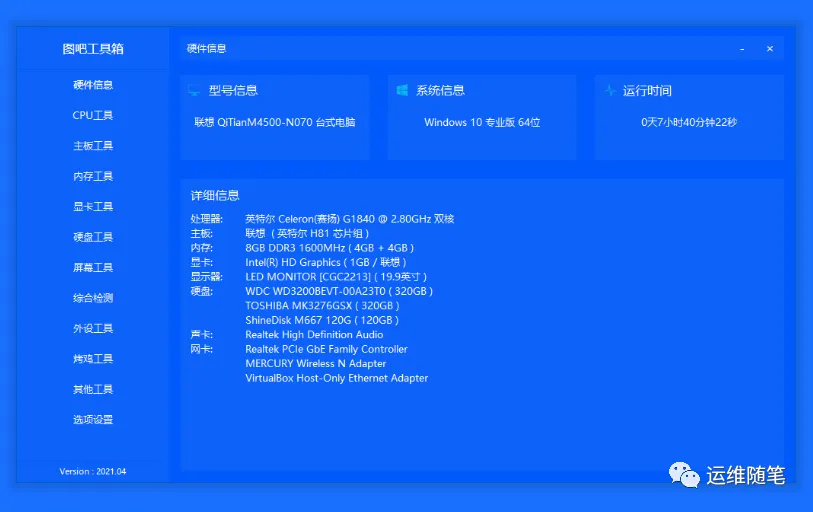Viewport: 813px width, 512px height.
Task: Click the 硬件信息 window title text
Action: [206, 49]
